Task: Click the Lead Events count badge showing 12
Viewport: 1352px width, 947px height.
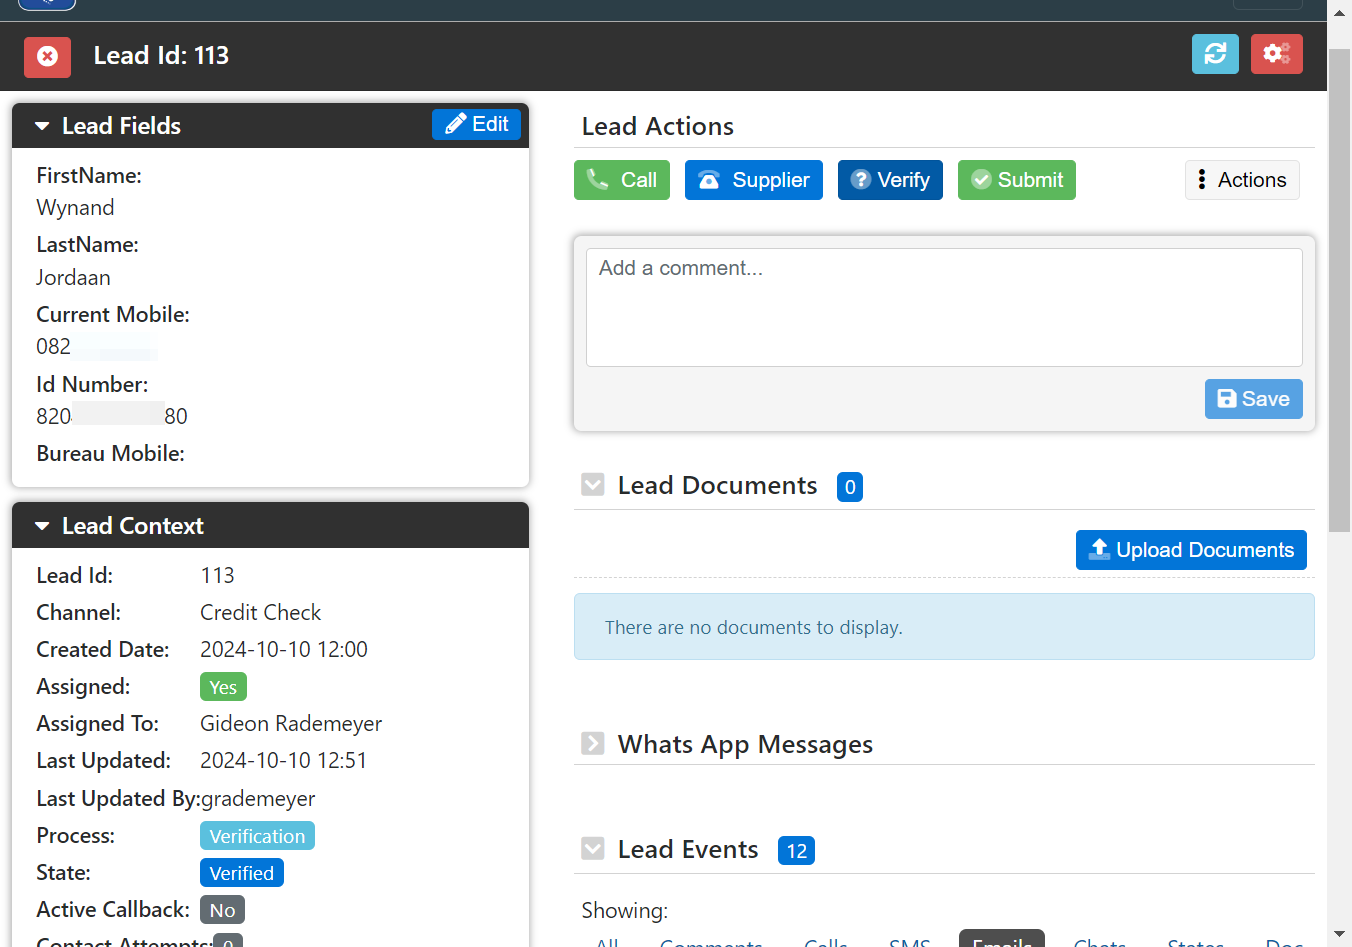Action: click(796, 851)
